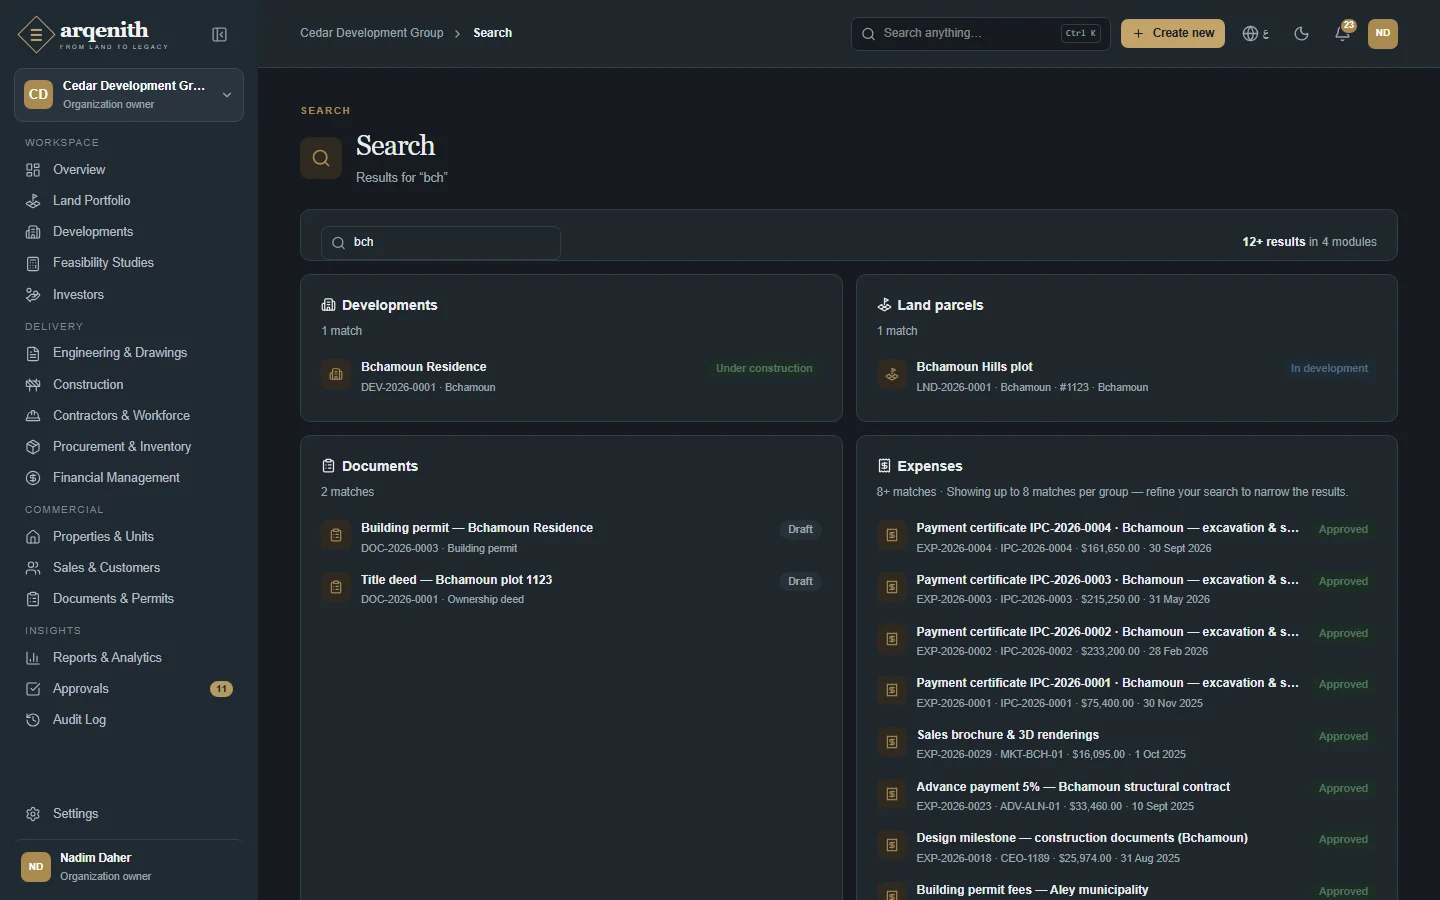Open Payment certificate IPC-2026-0002 expense
Image resolution: width=1440 pixels, height=900 pixels.
coord(1126,642)
